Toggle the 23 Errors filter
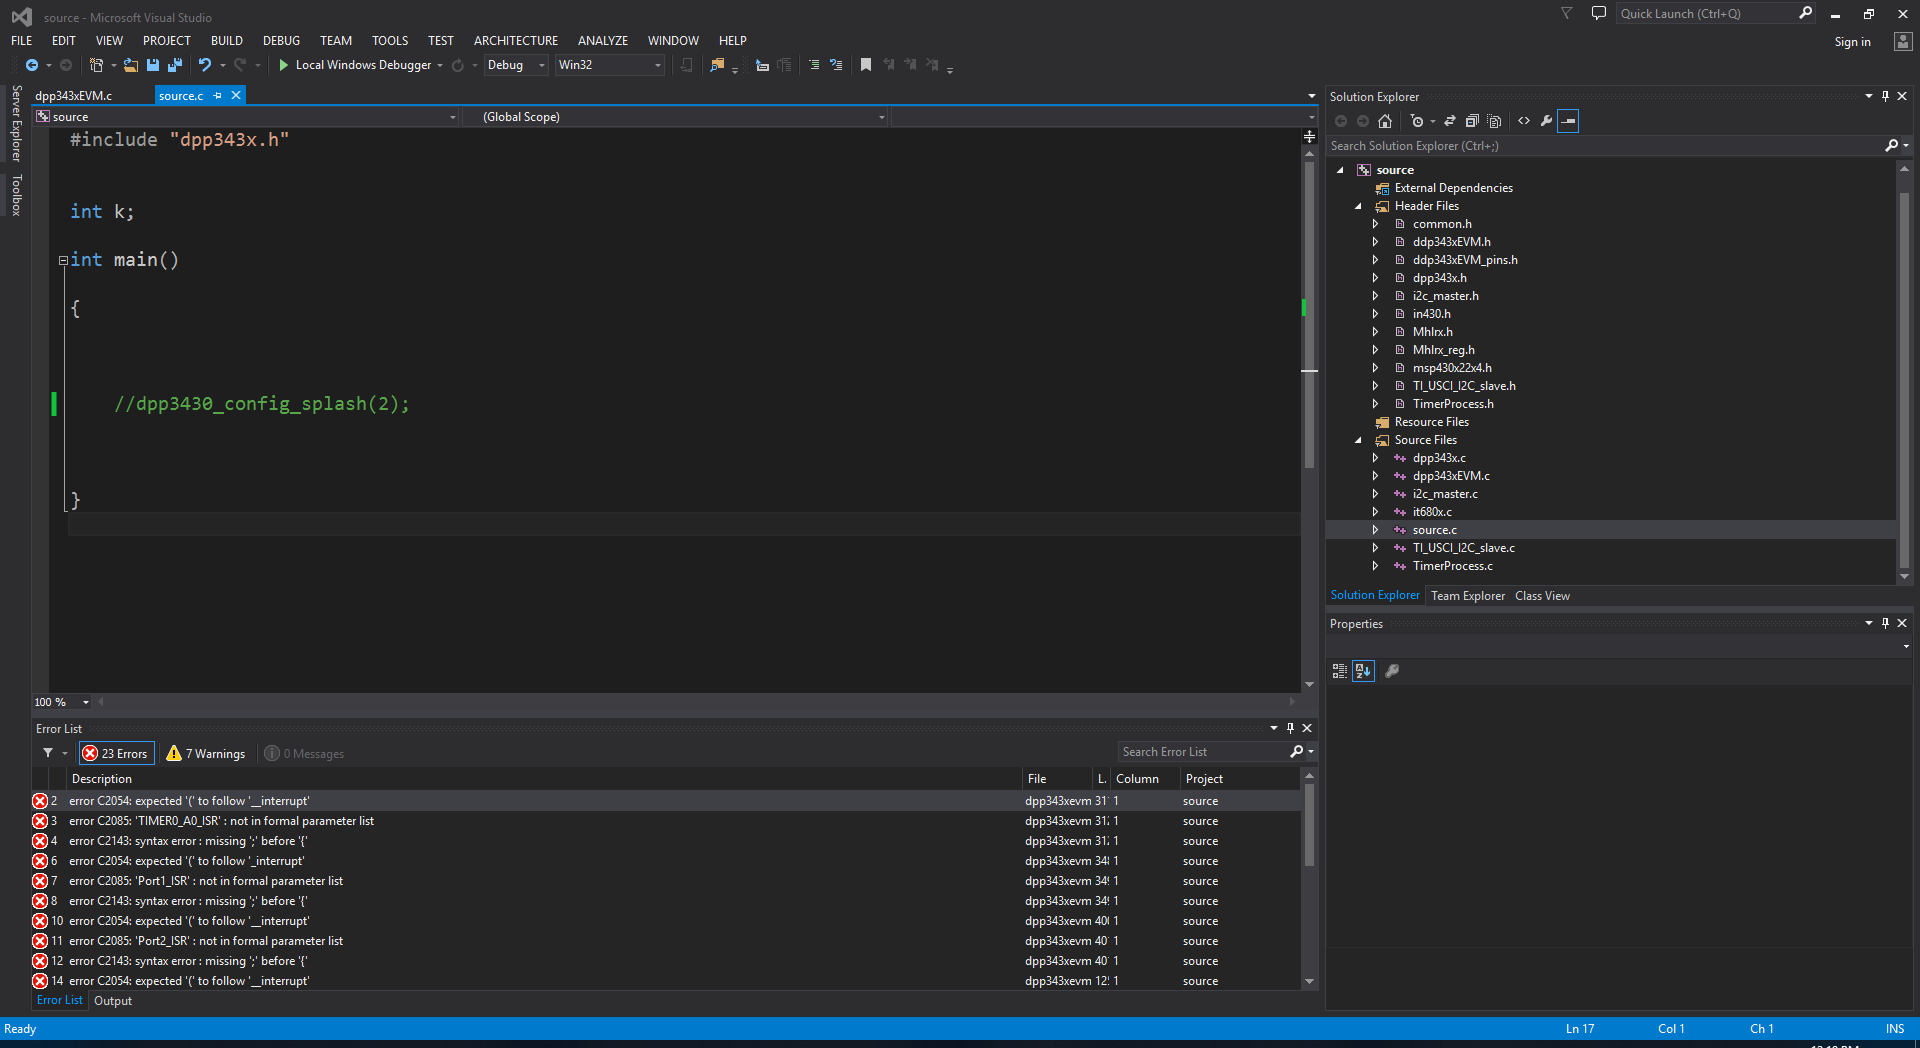The height and width of the screenshot is (1048, 1920). click(116, 753)
